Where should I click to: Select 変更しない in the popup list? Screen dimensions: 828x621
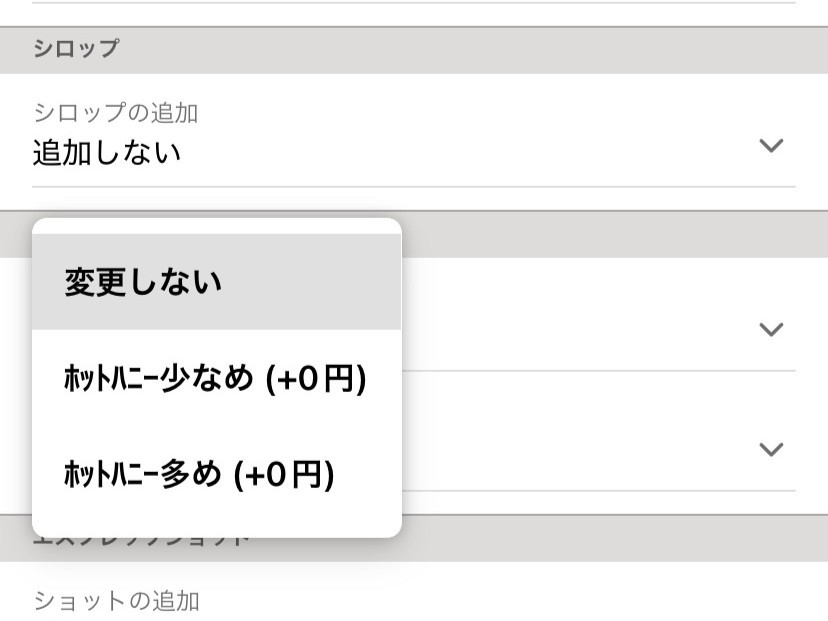143,283
